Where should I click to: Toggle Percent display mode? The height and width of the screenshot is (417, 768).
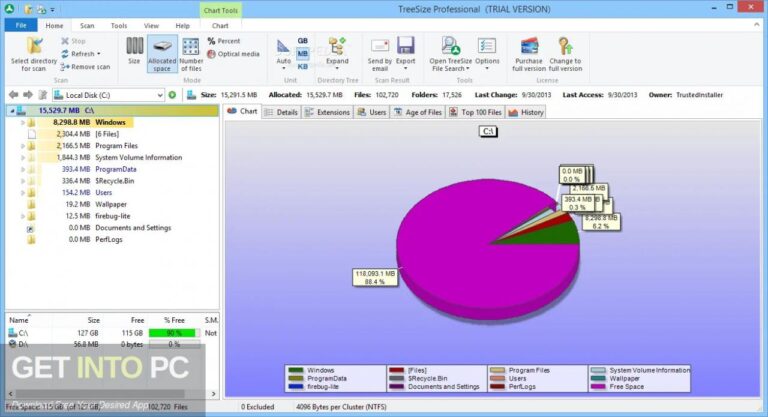tap(223, 41)
